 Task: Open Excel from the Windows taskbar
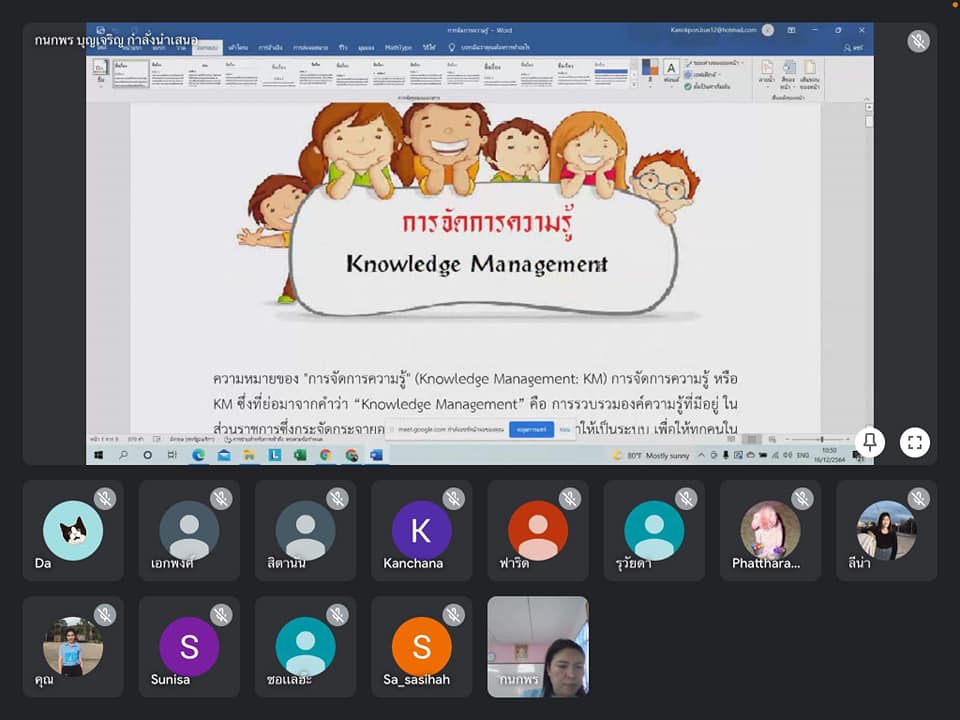tap(299, 455)
